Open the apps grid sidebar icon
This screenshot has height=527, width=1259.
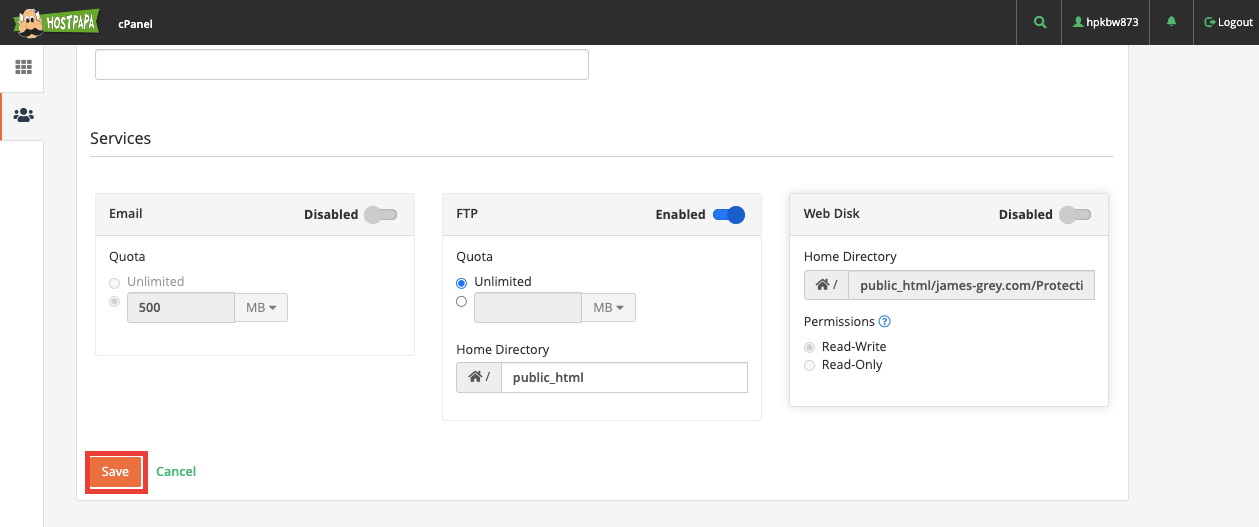click(23, 67)
